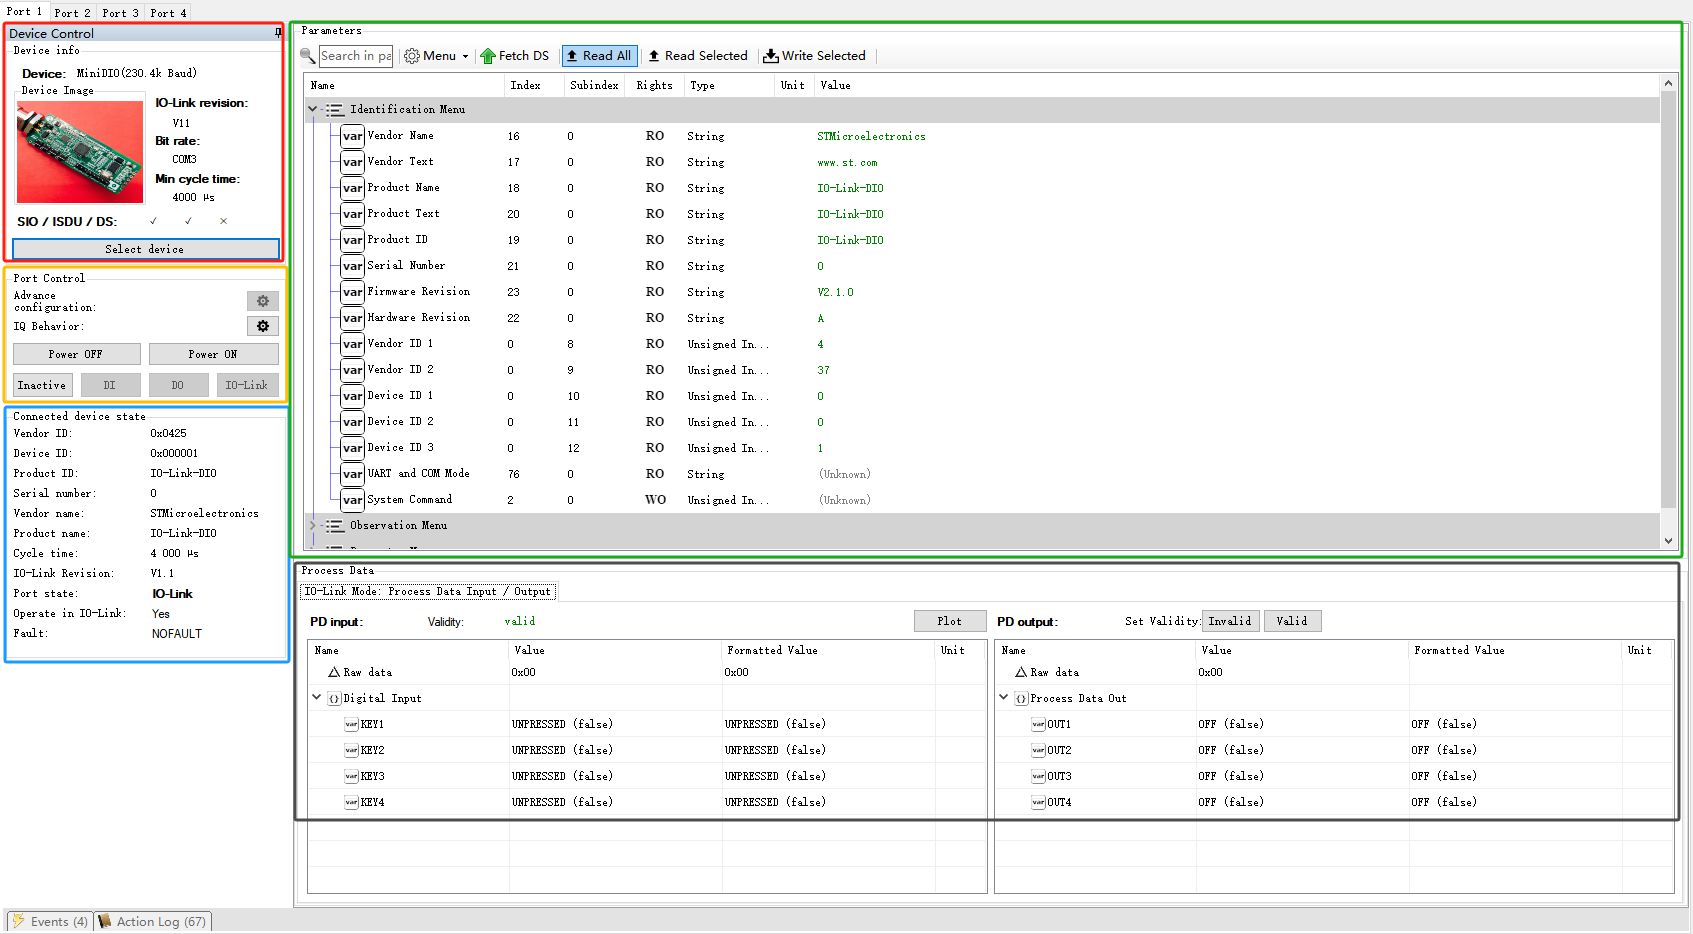The height and width of the screenshot is (934, 1693).
Task: Expand the Observation Menu group
Action: click(x=312, y=526)
